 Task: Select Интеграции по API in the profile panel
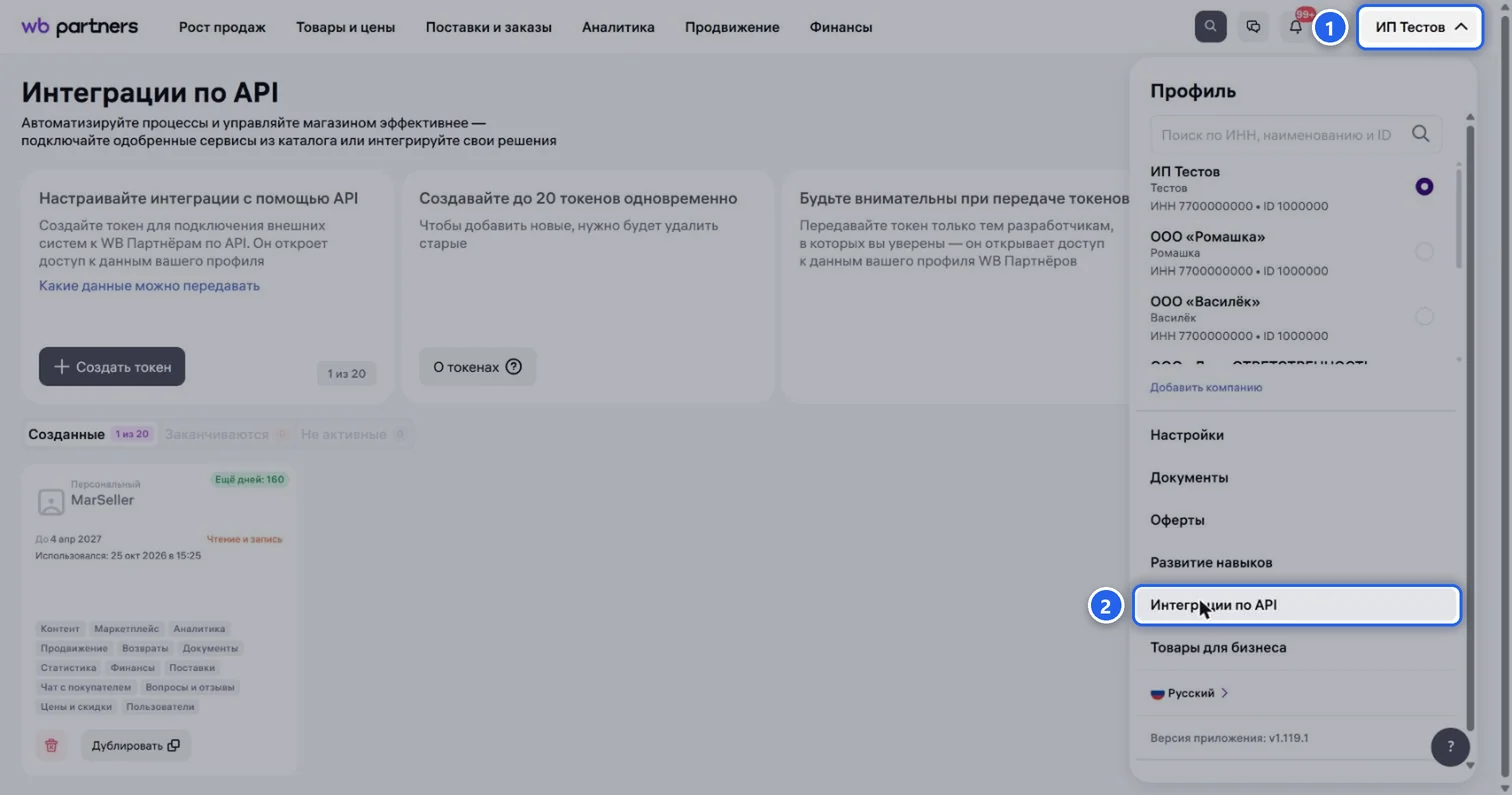click(1297, 605)
